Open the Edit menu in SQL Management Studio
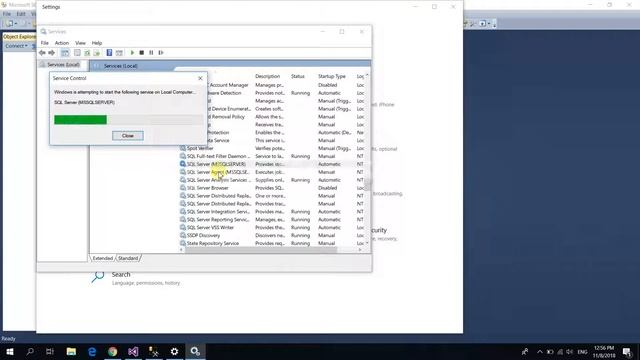This screenshot has height=360, width=640. coord(21,14)
